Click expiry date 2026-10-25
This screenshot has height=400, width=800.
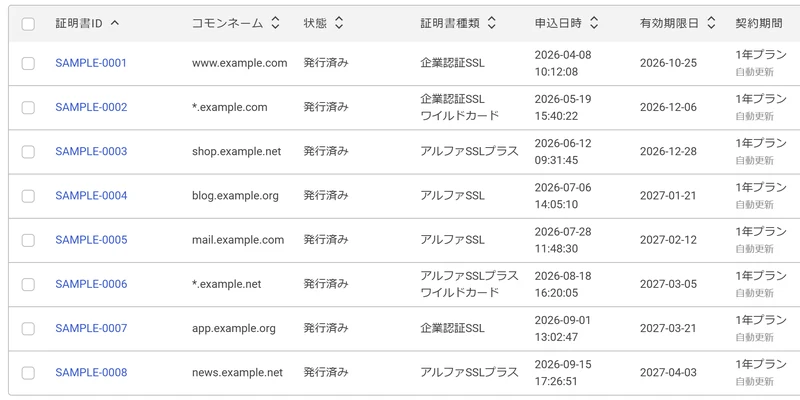[668, 63]
